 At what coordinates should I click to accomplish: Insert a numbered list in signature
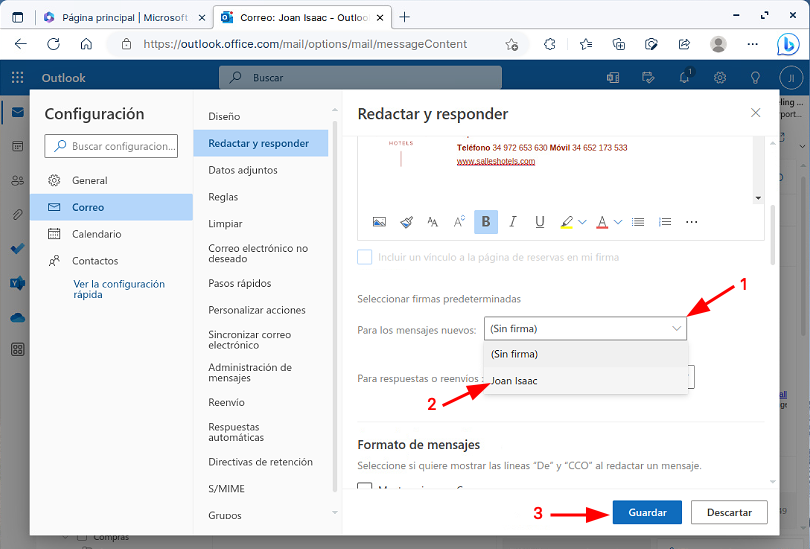click(665, 222)
